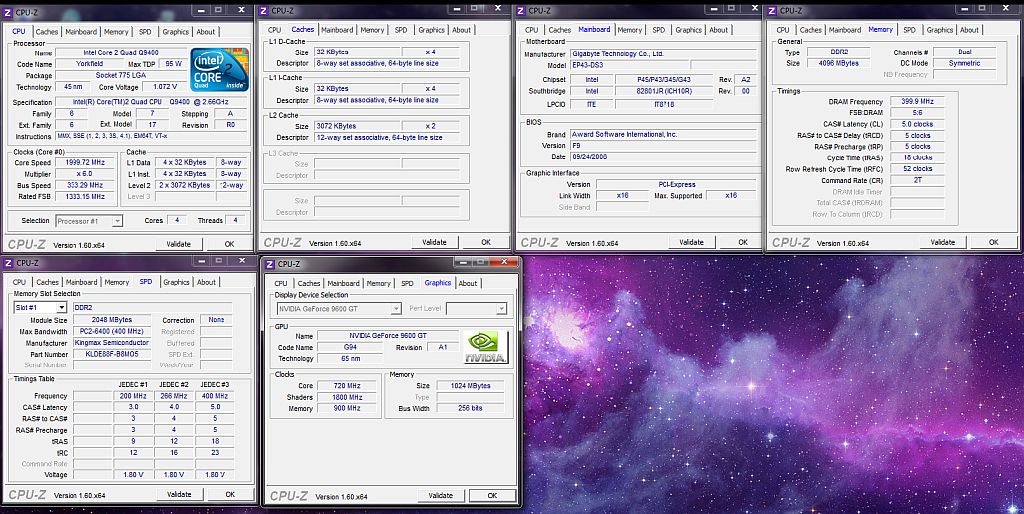Click Validate in the Caches window
The width and height of the screenshot is (1024, 514).
tap(434, 242)
